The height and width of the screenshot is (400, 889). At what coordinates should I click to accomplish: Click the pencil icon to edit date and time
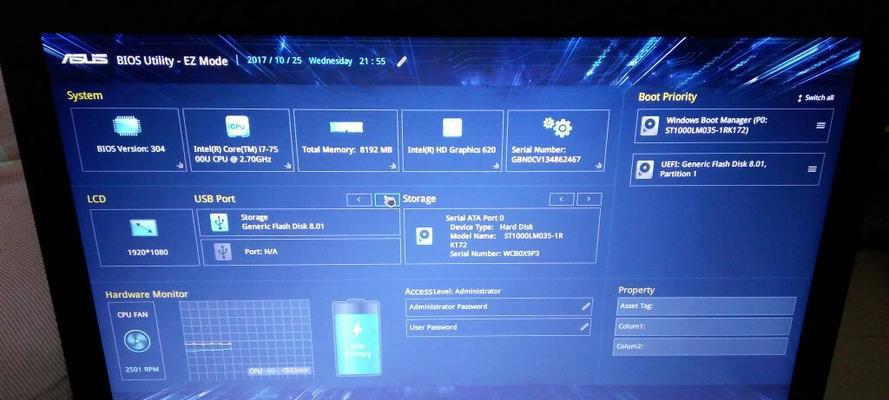click(x=401, y=61)
